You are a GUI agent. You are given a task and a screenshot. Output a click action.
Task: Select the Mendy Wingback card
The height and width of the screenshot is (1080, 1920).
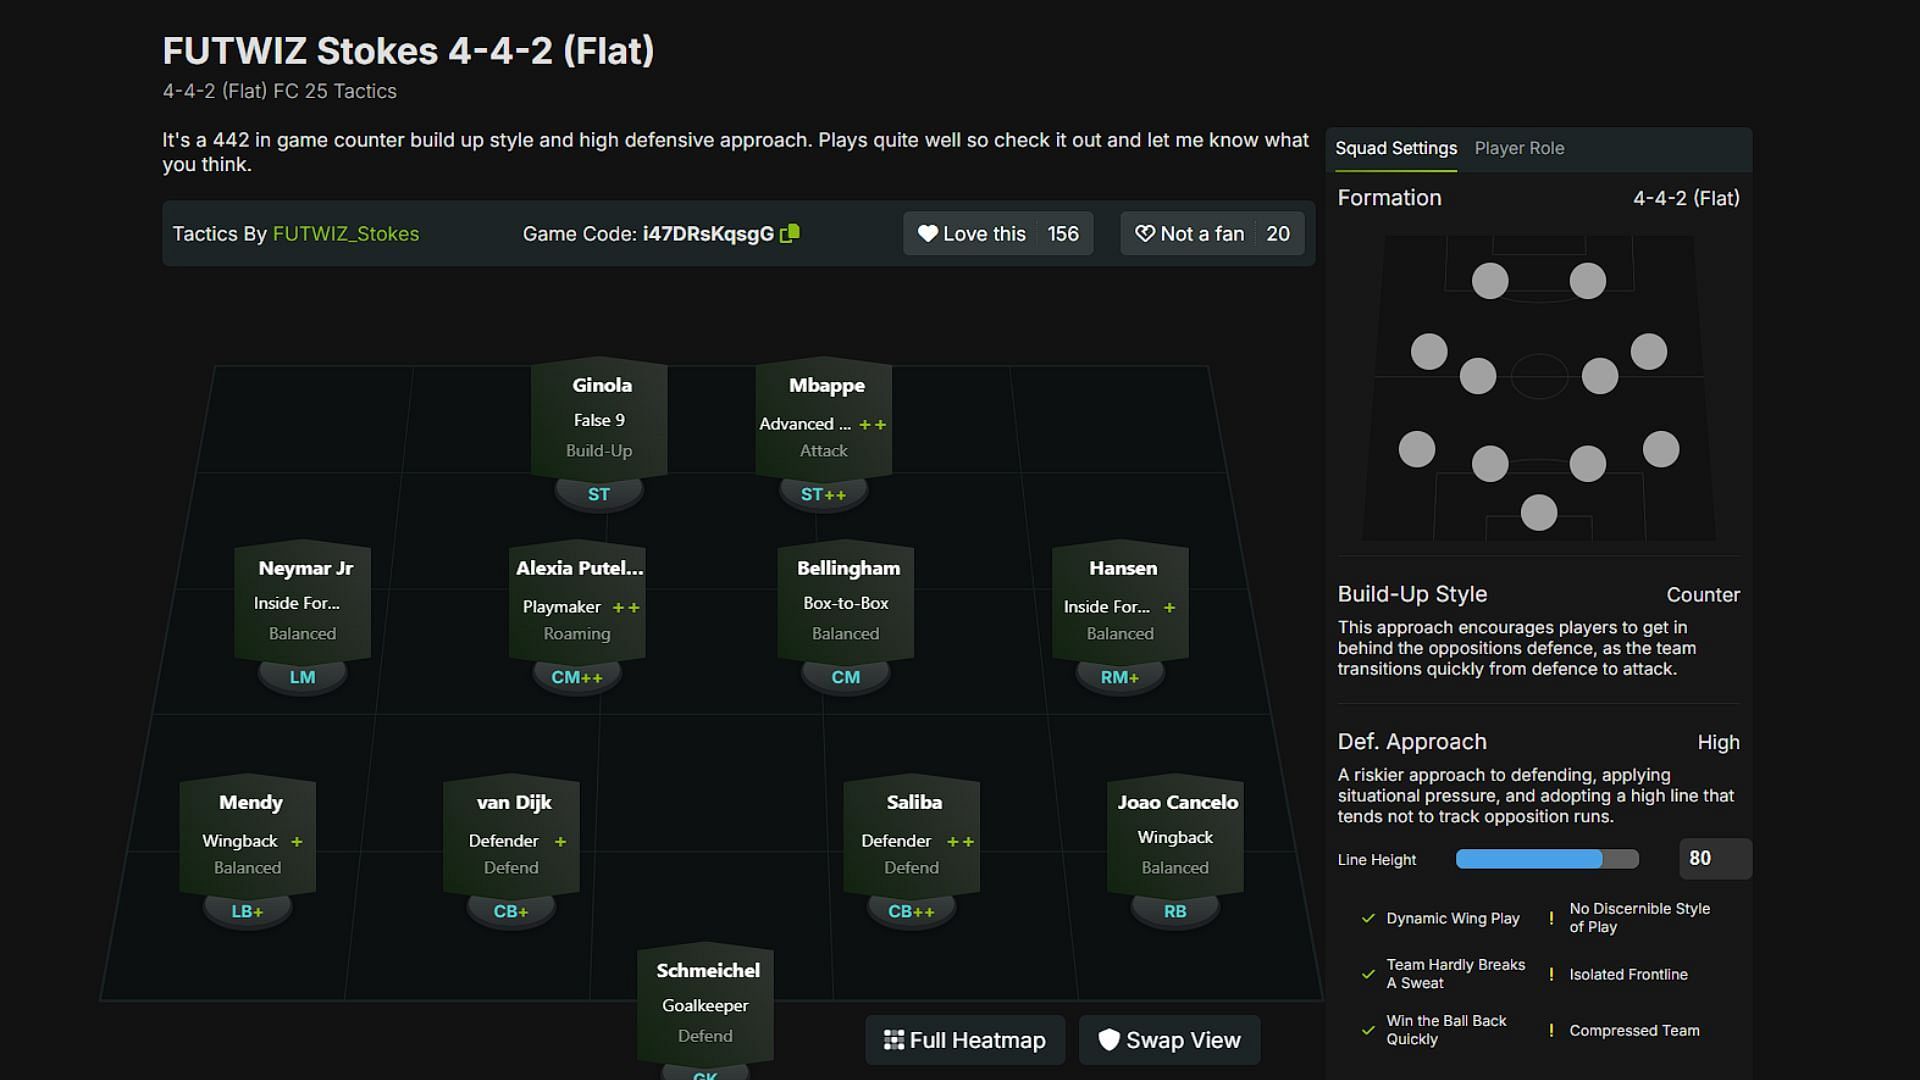[247, 835]
